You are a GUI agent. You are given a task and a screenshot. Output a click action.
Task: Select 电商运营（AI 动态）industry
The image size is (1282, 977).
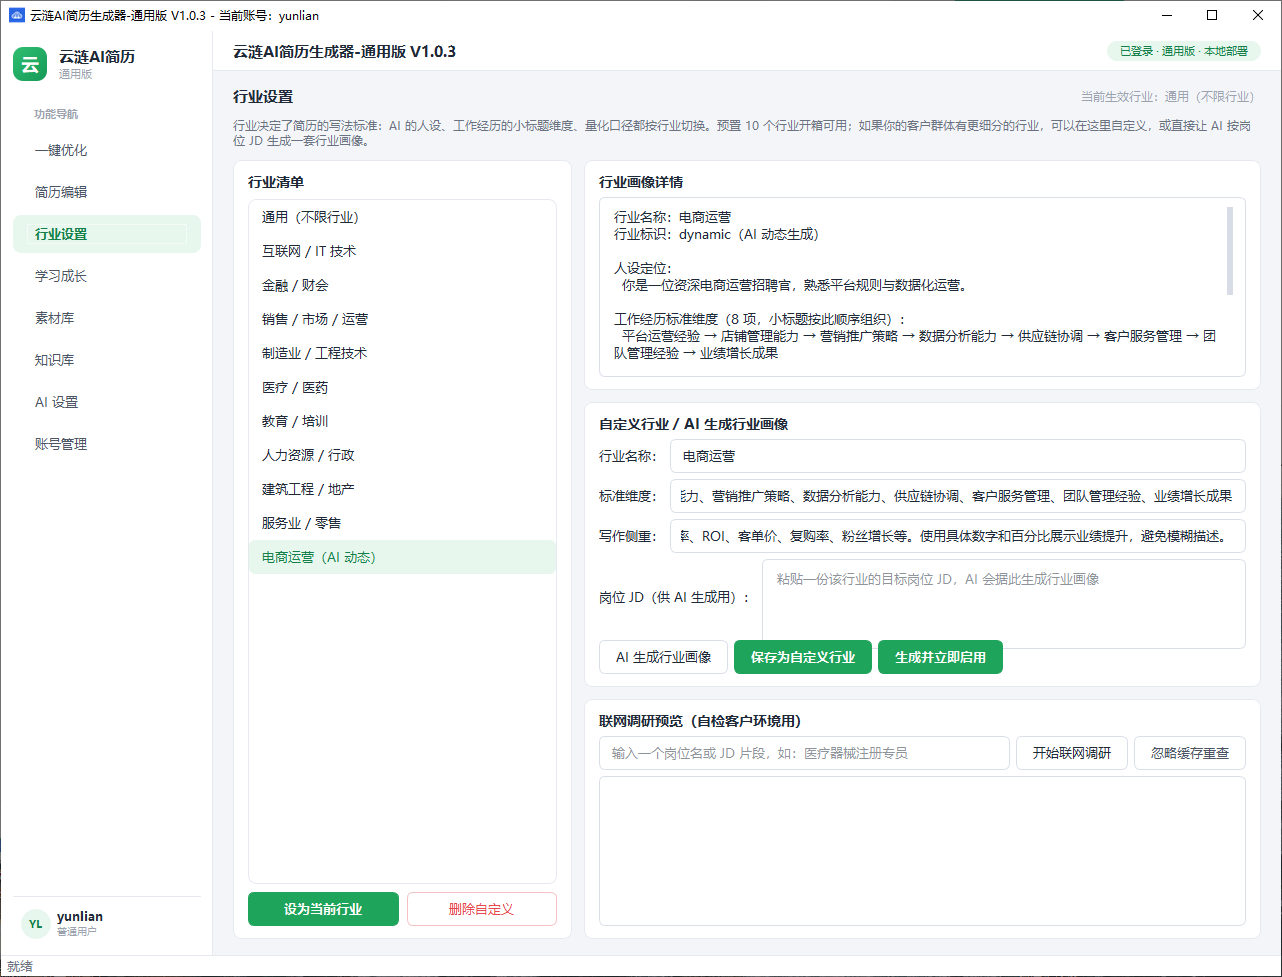tap(402, 557)
